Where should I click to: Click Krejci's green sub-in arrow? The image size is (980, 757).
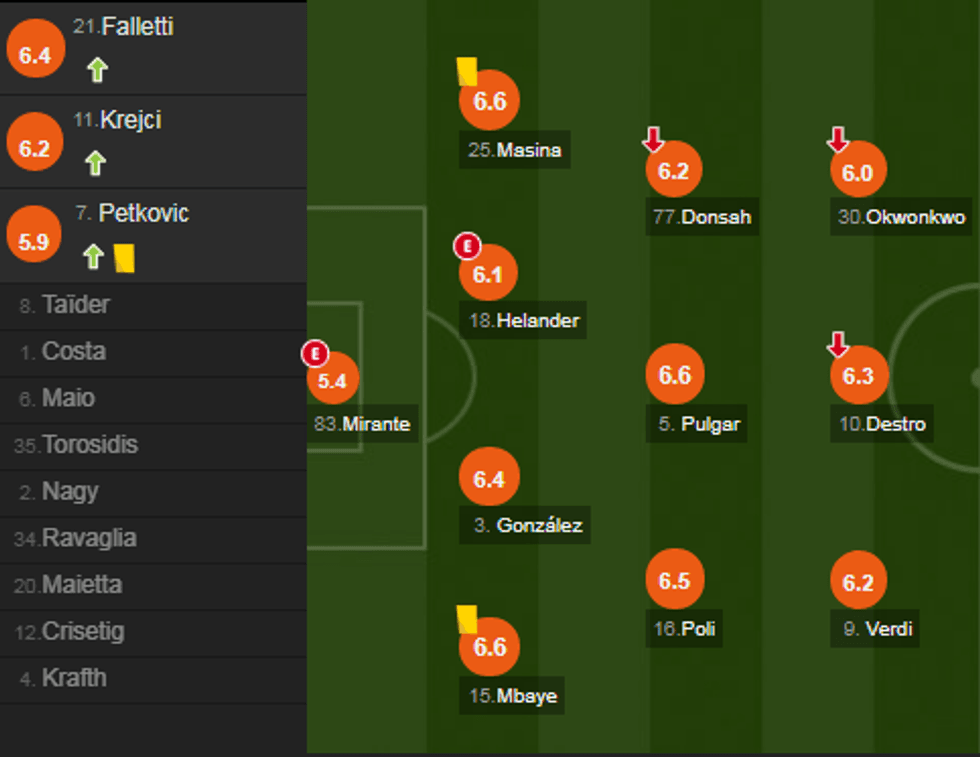(96, 163)
